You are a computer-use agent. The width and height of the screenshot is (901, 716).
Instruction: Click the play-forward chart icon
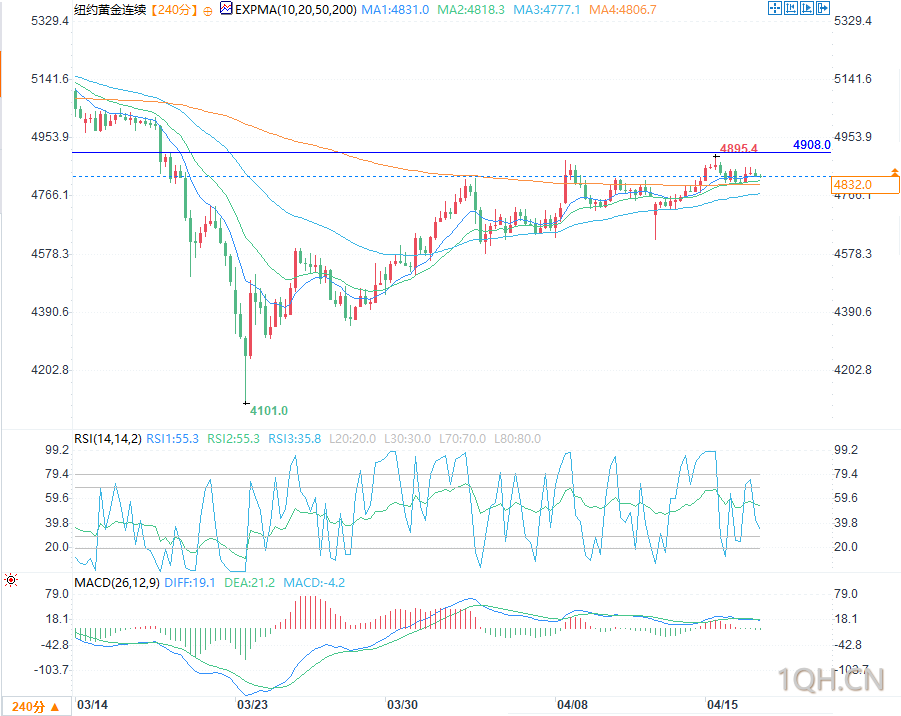807,8
